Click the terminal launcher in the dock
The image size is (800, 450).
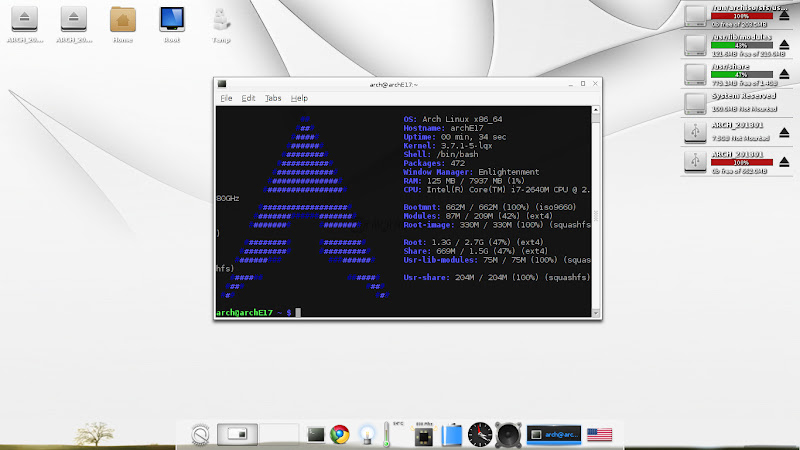point(316,434)
